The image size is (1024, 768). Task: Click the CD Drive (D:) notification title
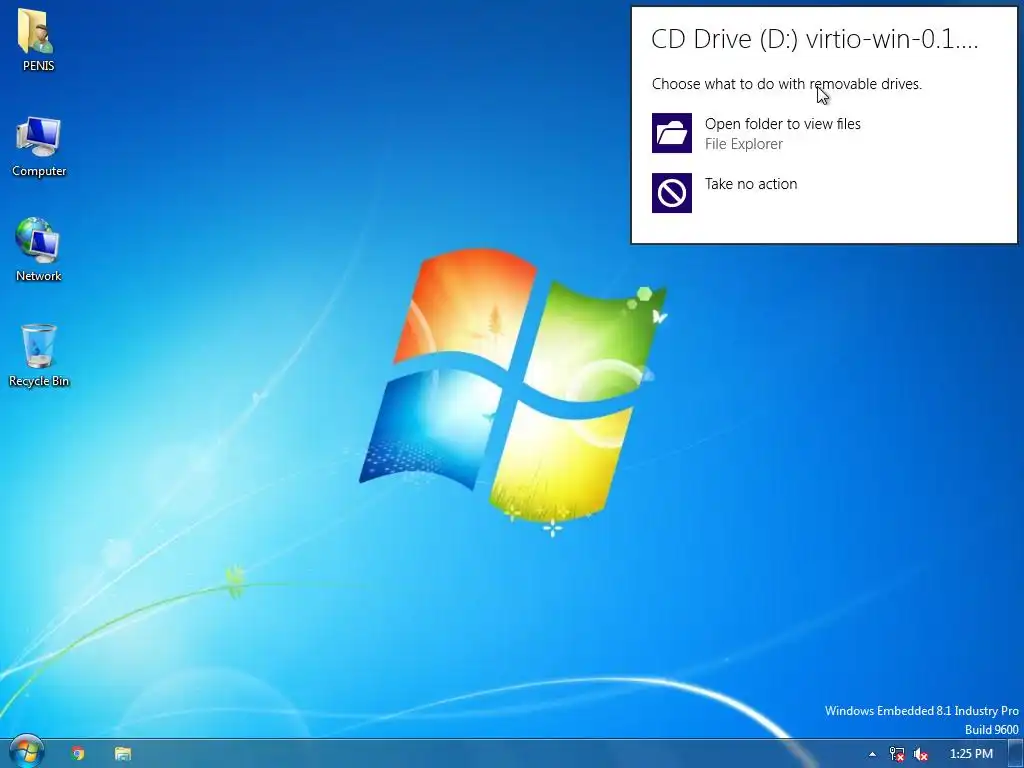814,39
